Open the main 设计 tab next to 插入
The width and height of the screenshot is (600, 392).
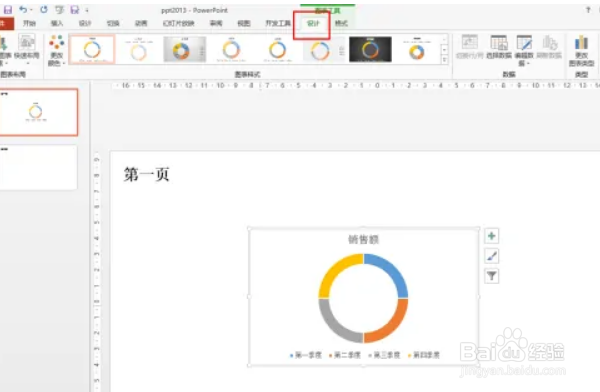click(85, 23)
